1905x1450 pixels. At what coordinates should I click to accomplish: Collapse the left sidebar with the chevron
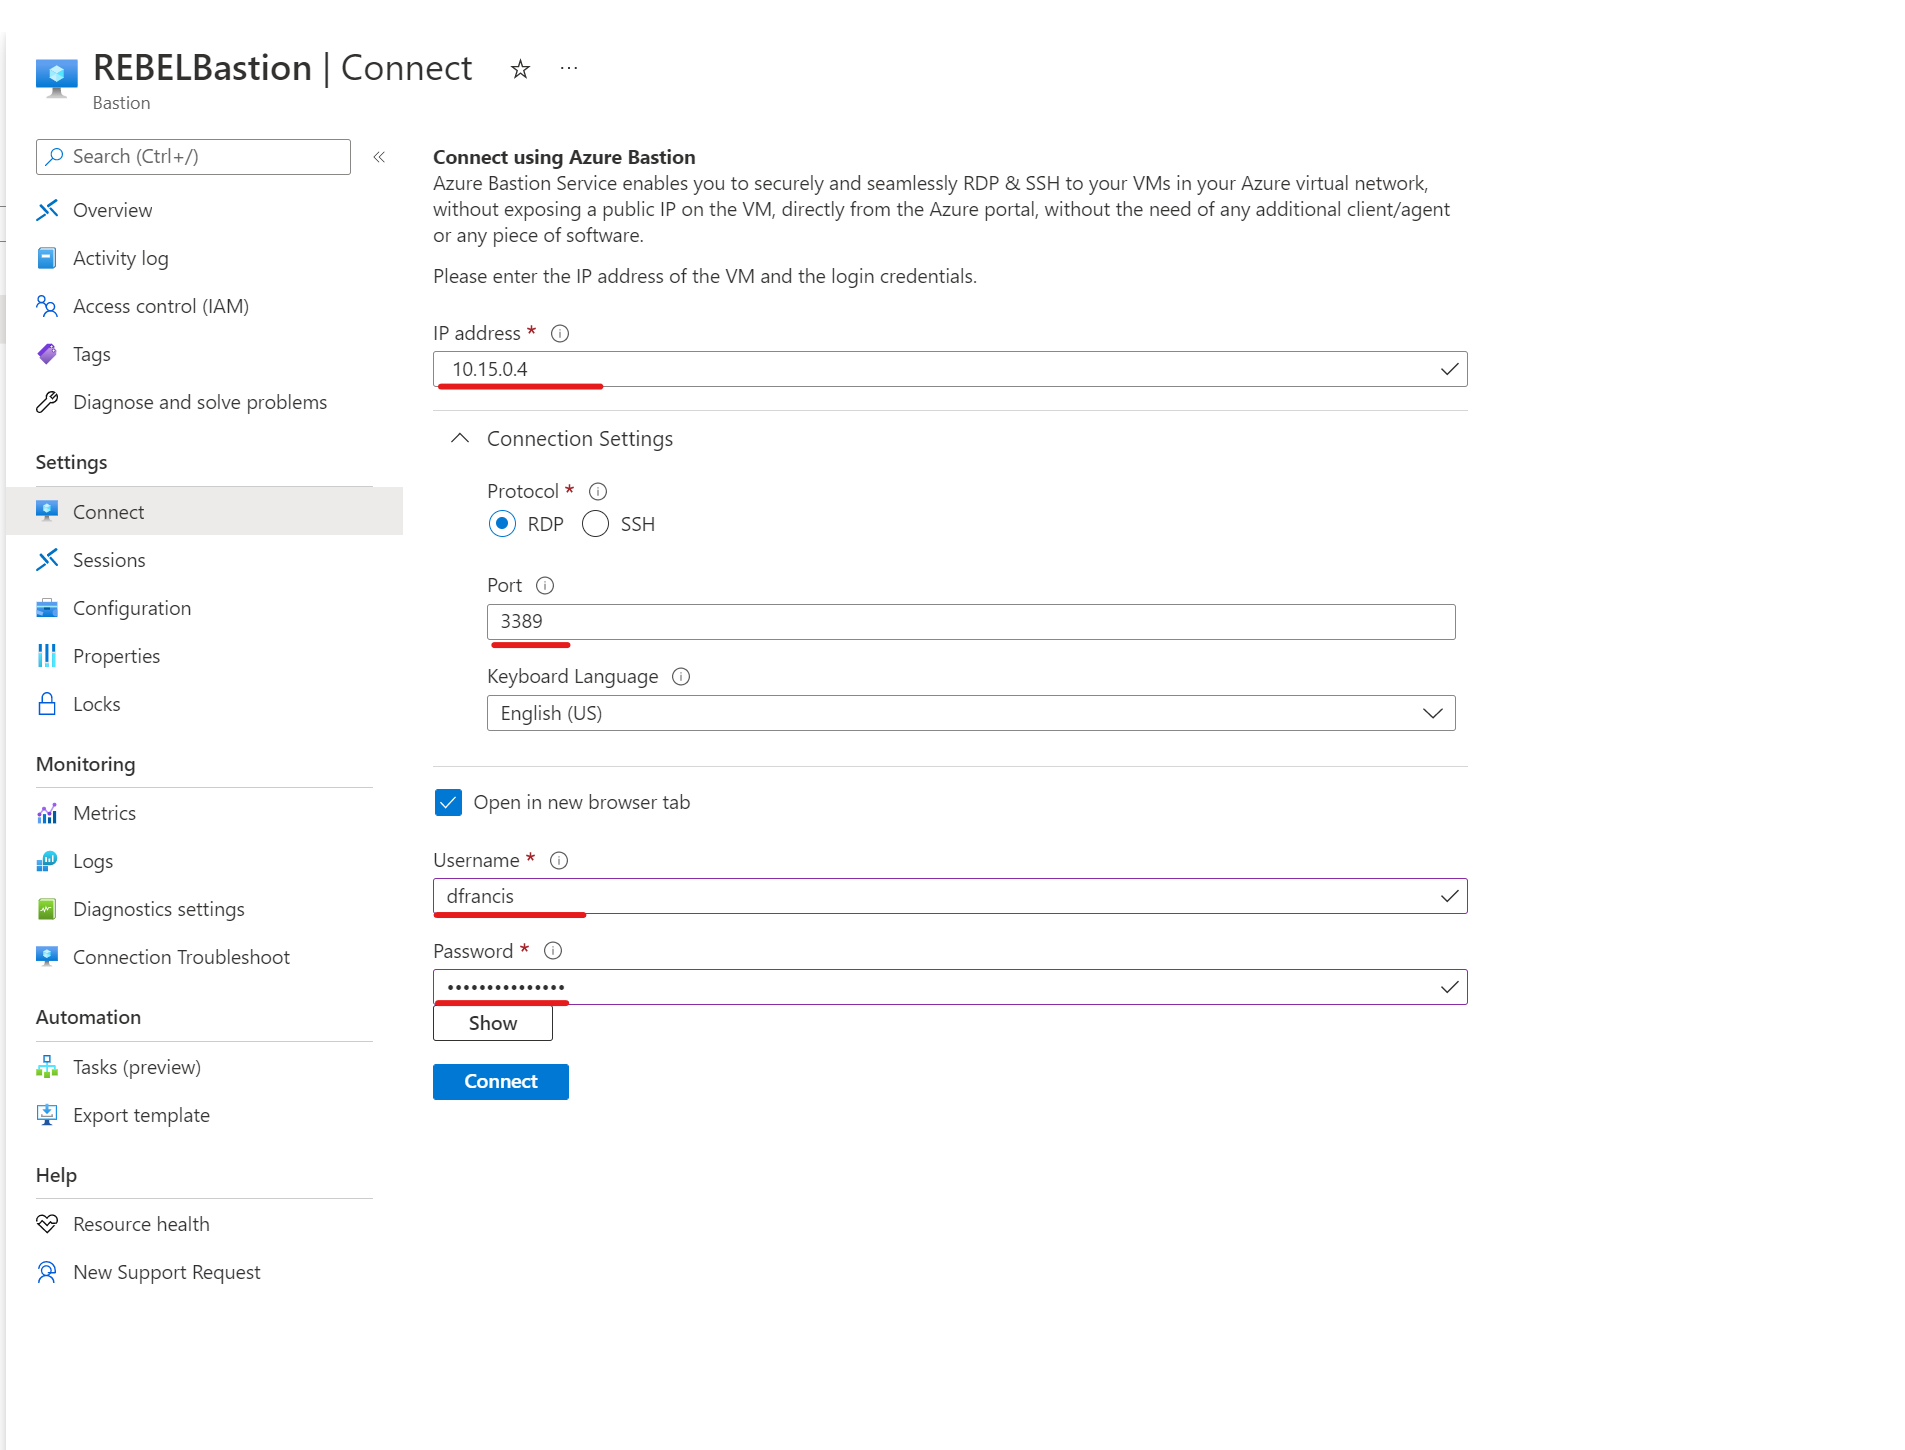tap(379, 156)
